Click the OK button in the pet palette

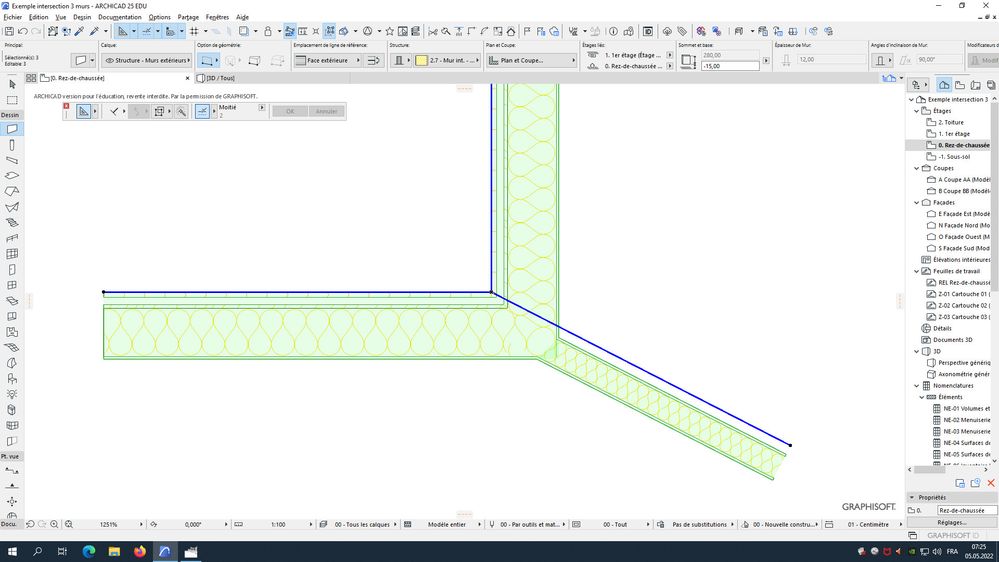pos(290,111)
